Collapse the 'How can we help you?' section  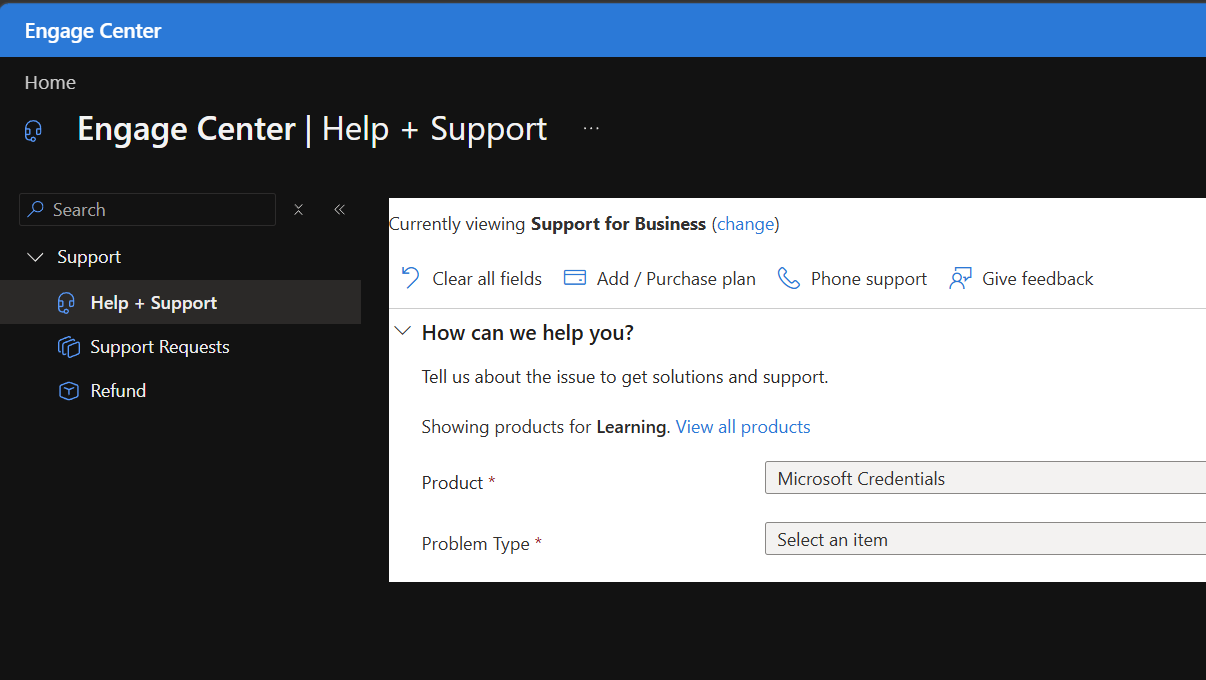click(x=403, y=332)
